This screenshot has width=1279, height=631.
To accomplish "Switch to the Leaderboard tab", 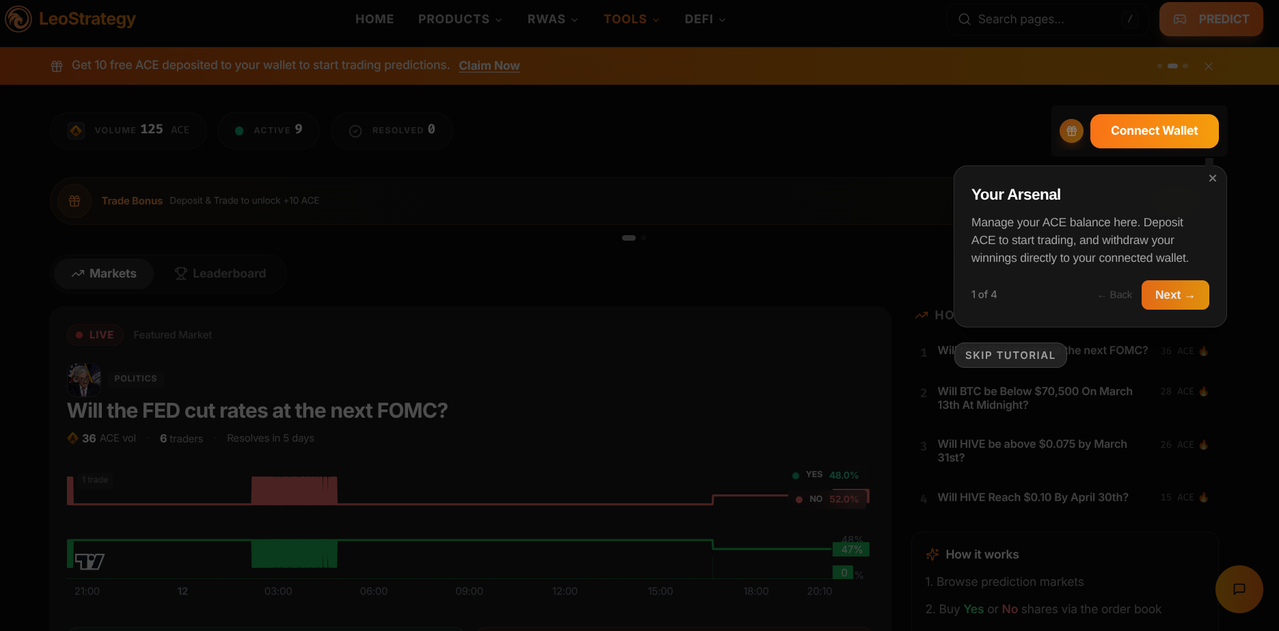I will tap(220, 273).
